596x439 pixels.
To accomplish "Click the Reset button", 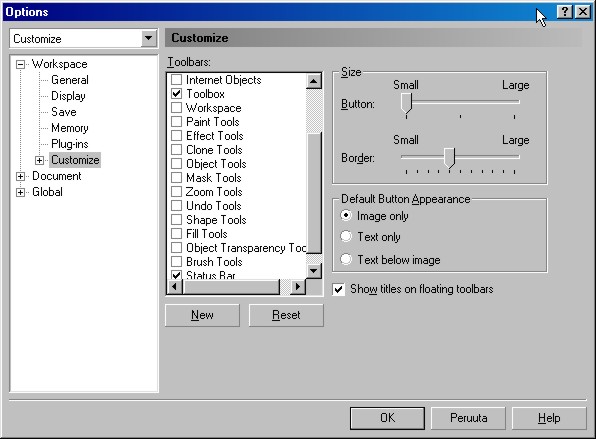I will (286, 315).
